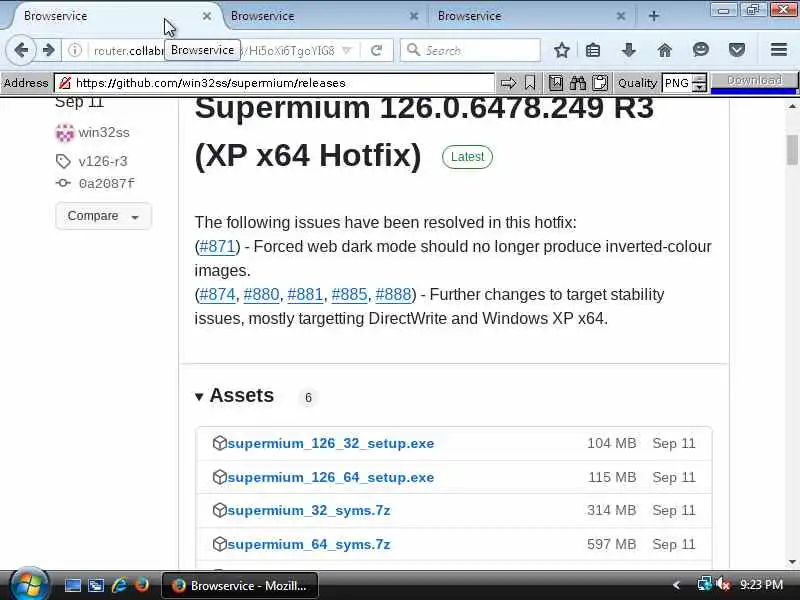Show Firefox bookmarks list icon

[x=593, y=50]
